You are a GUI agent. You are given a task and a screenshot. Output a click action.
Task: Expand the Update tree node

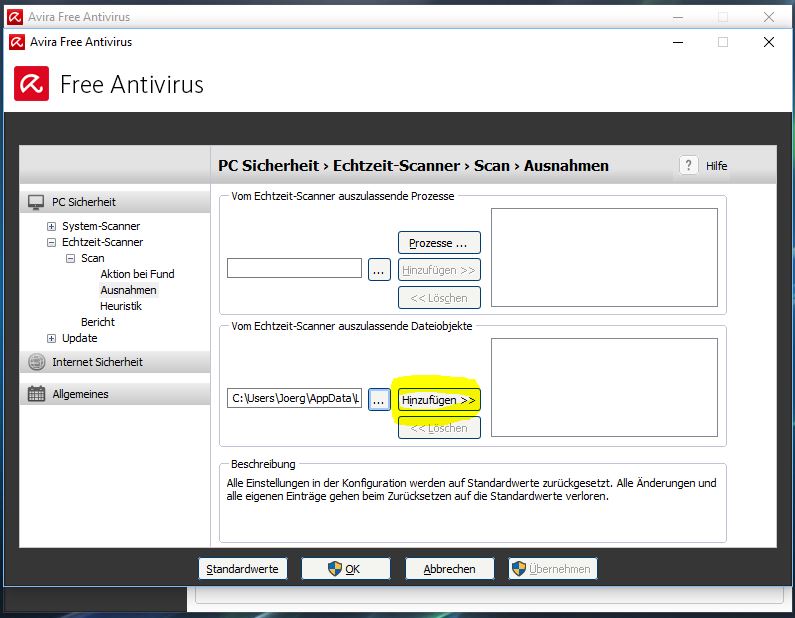coord(52,338)
